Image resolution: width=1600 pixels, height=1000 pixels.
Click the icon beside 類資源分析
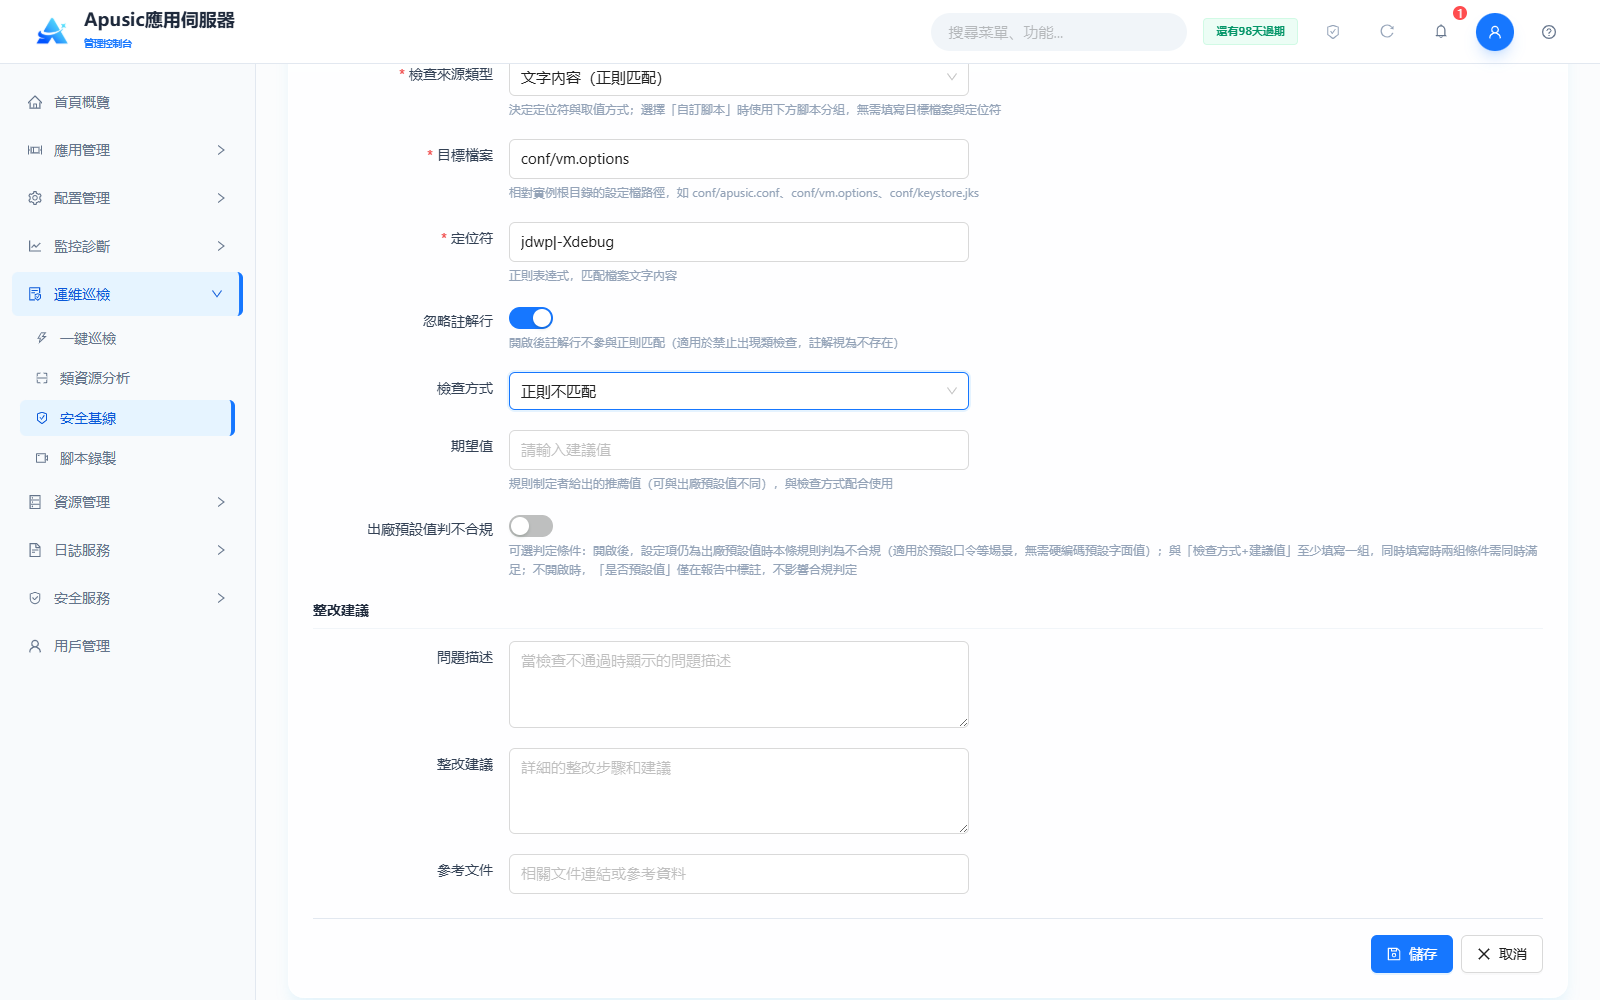(x=42, y=378)
